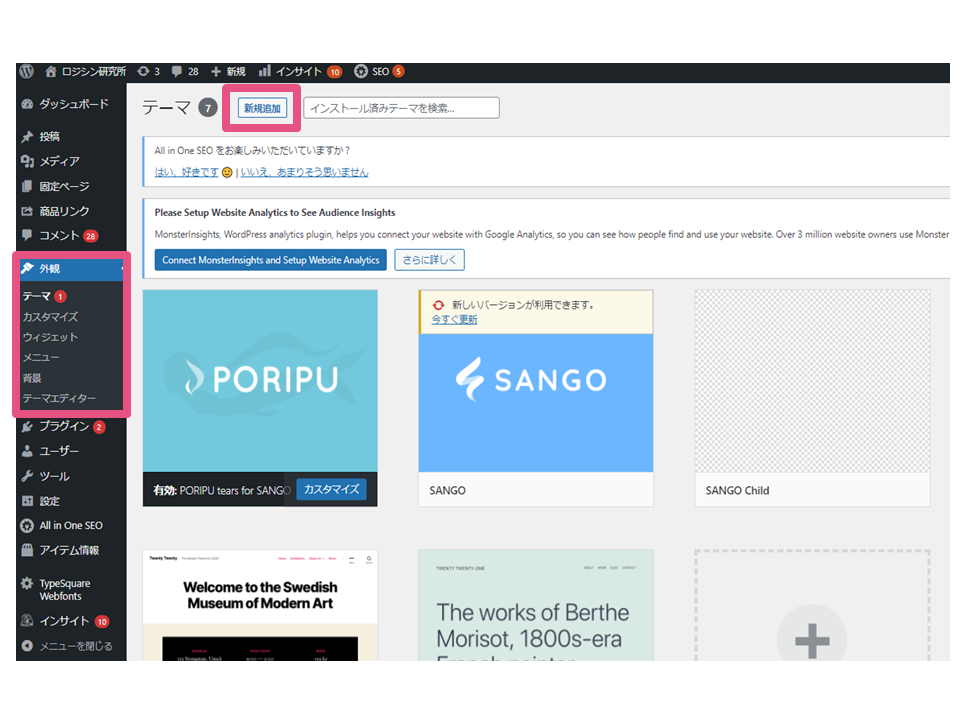Click the plug icon beside プラグイン
Image resolution: width=960 pixels, height=720 pixels.
(27, 427)
